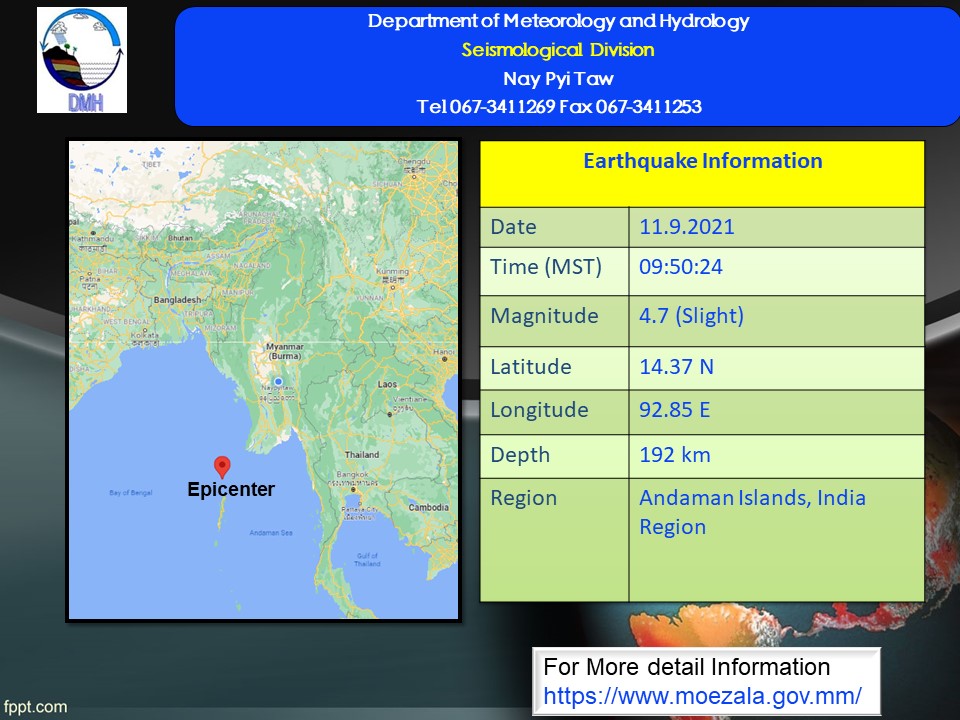Click 'Bay of Bengal' label on map

pyautogui.click(x=130, y=493)
